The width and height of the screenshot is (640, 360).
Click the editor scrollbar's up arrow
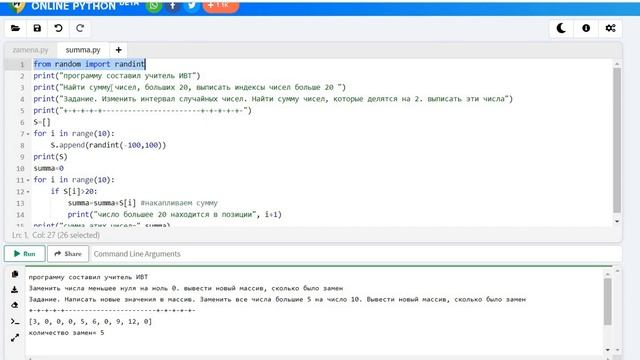coord(617,64)
